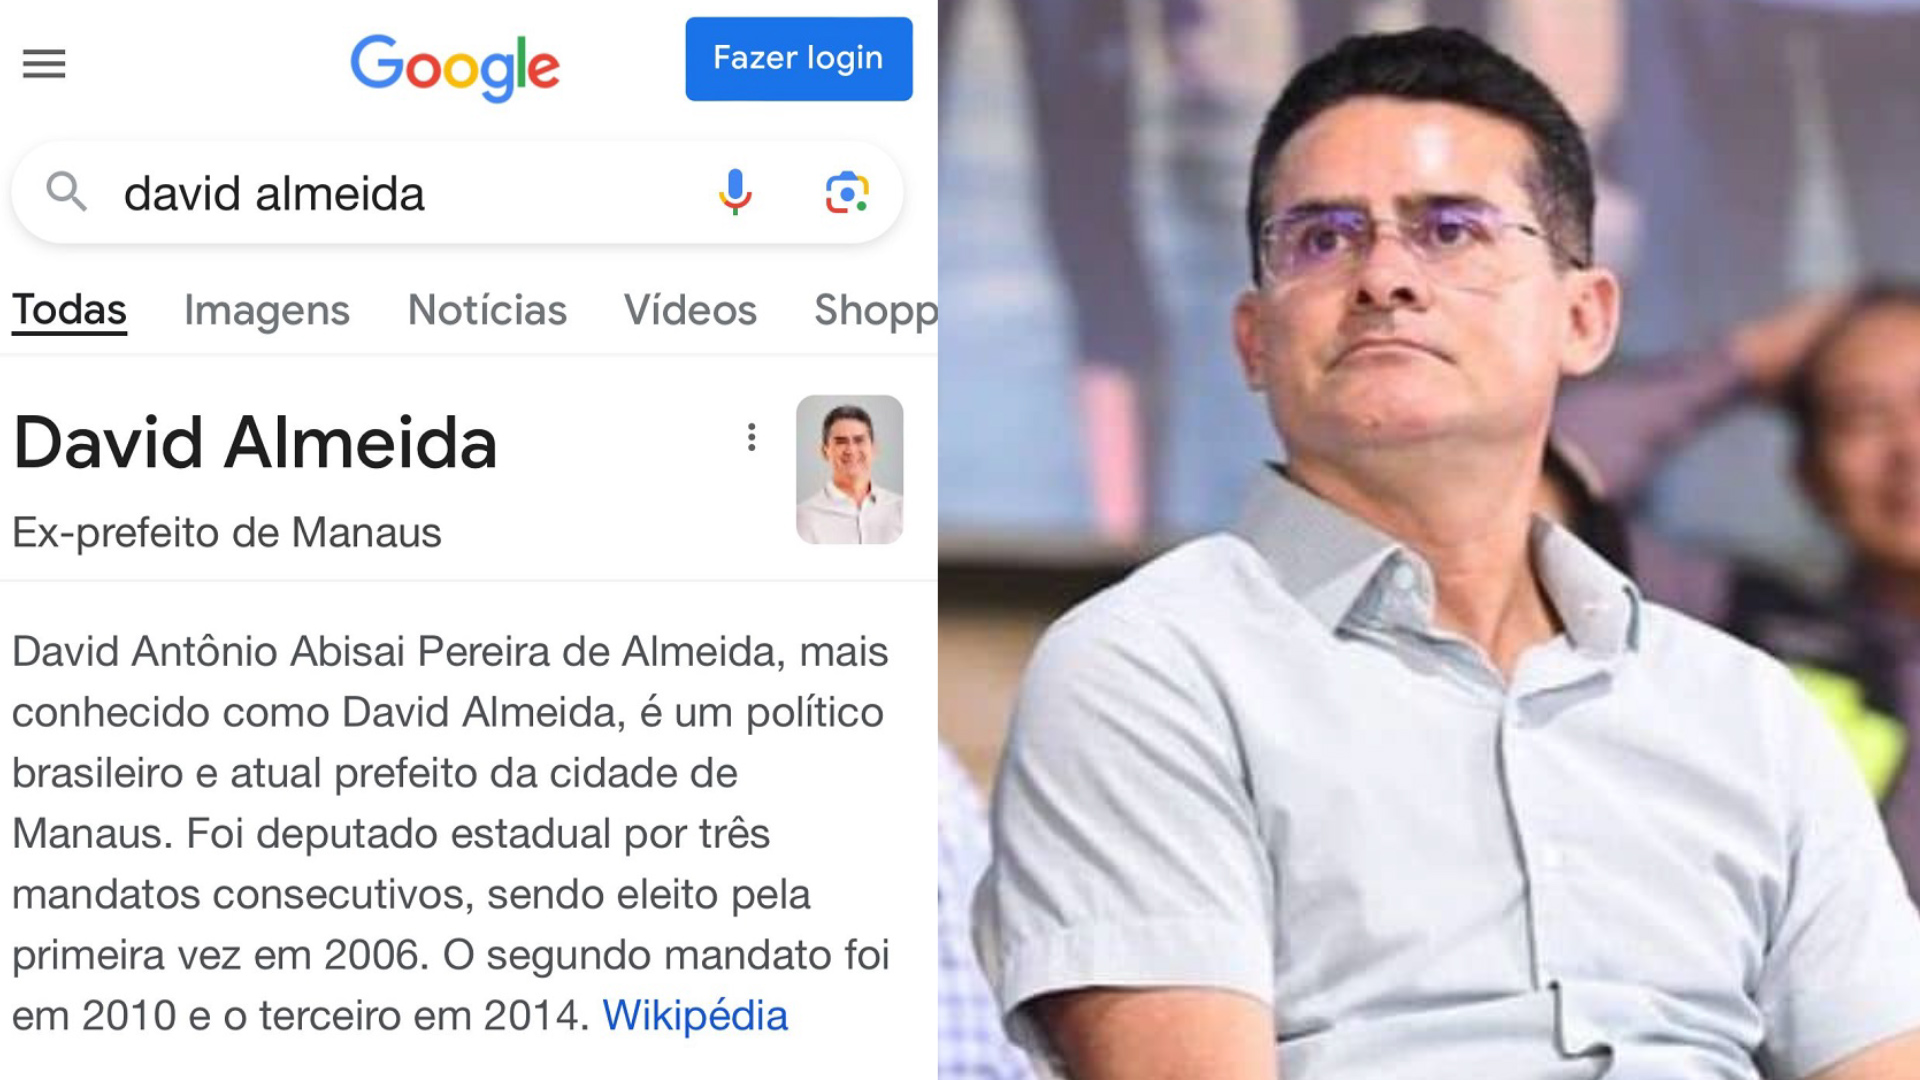
Task: Open the Wikipédia link
Action: click(695, 1016)
